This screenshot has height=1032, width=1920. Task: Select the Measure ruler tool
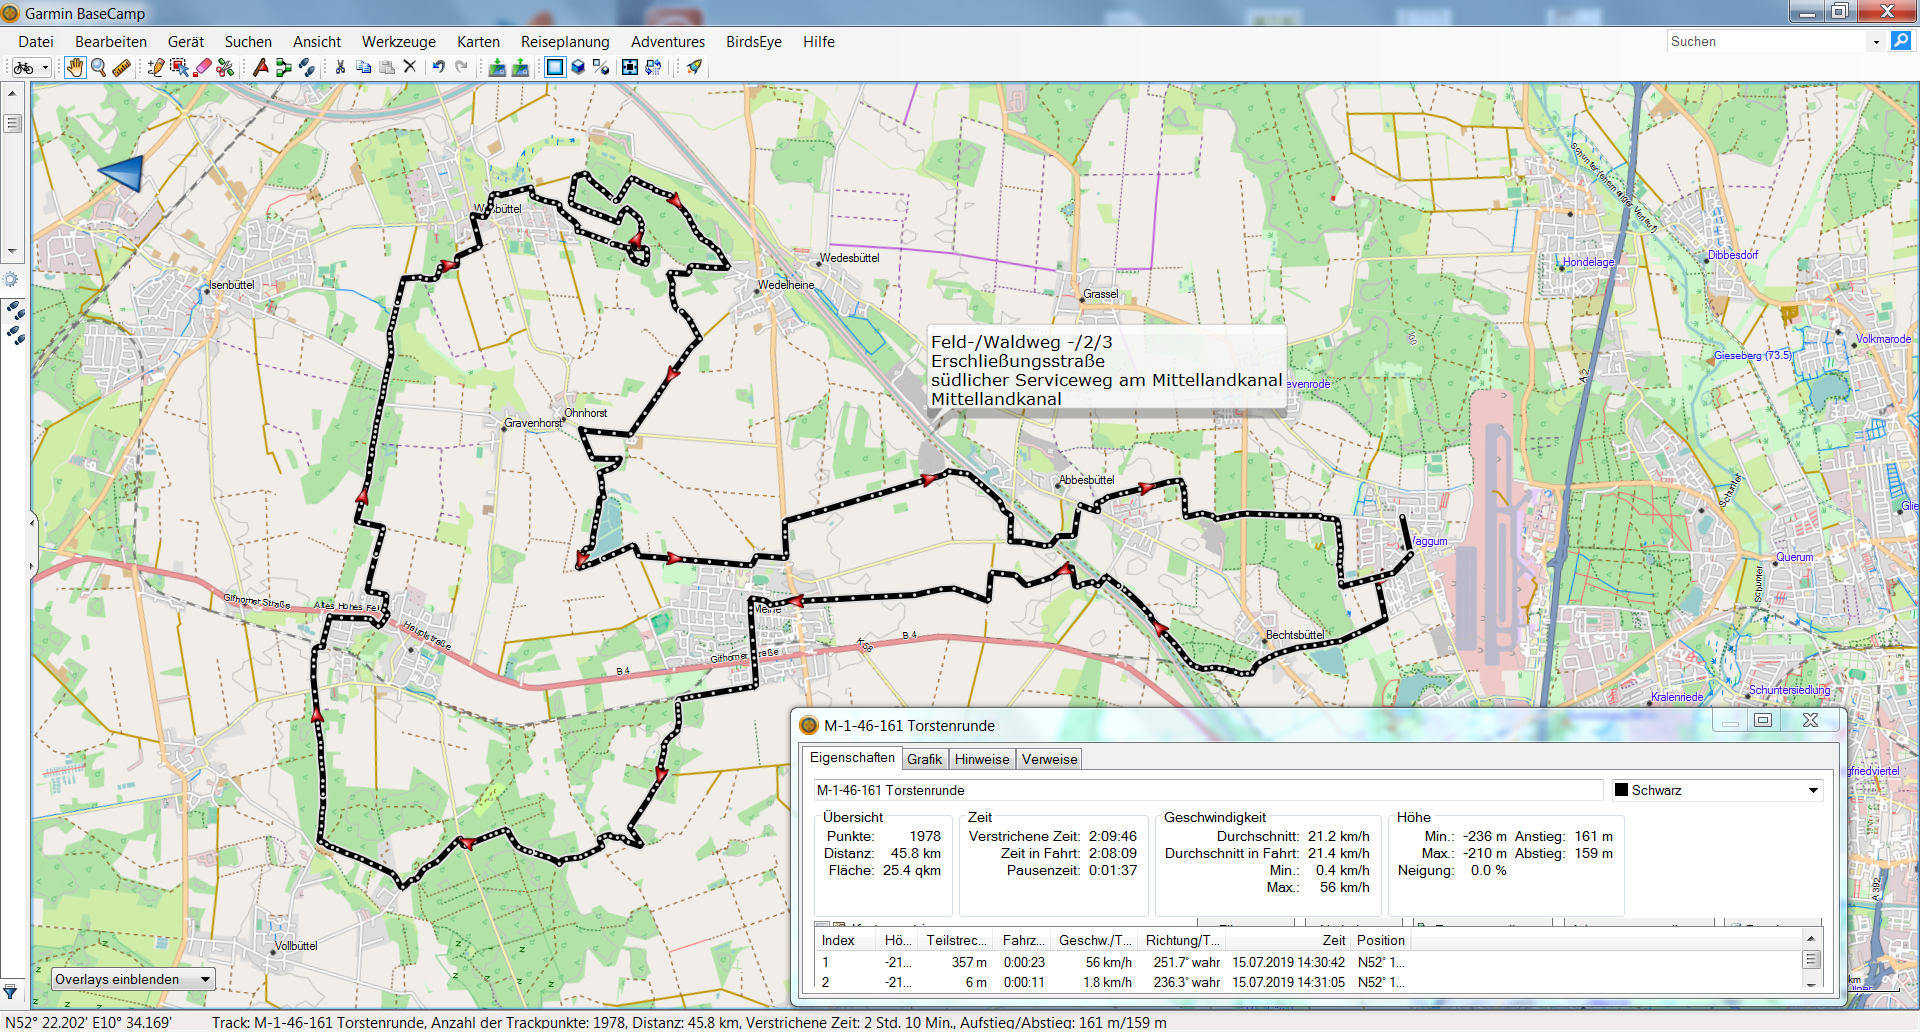[x=122, y=67]
